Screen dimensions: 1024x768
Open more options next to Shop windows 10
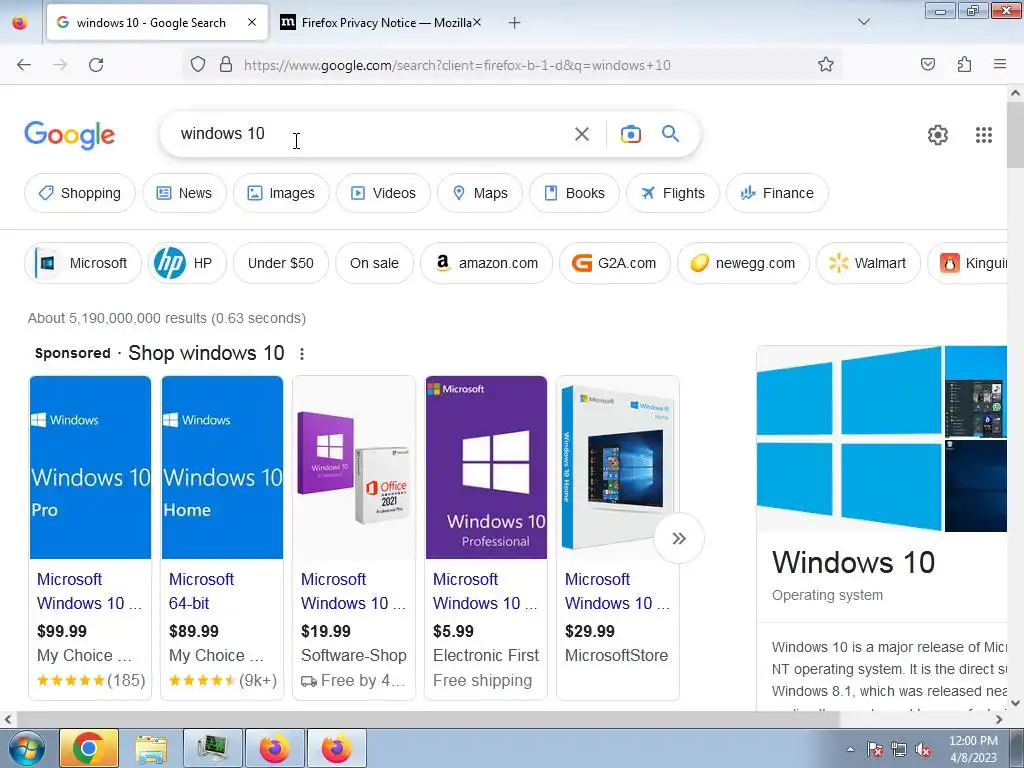click(x=302, y=354)
